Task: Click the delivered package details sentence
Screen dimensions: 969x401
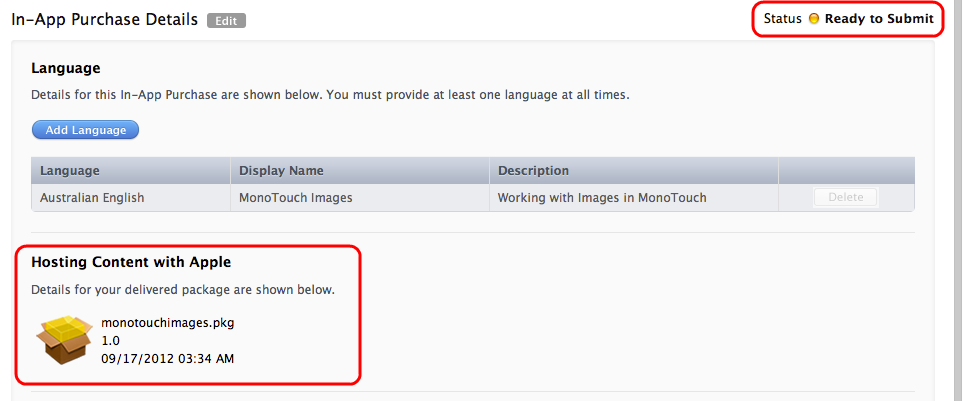Action: 183,290
